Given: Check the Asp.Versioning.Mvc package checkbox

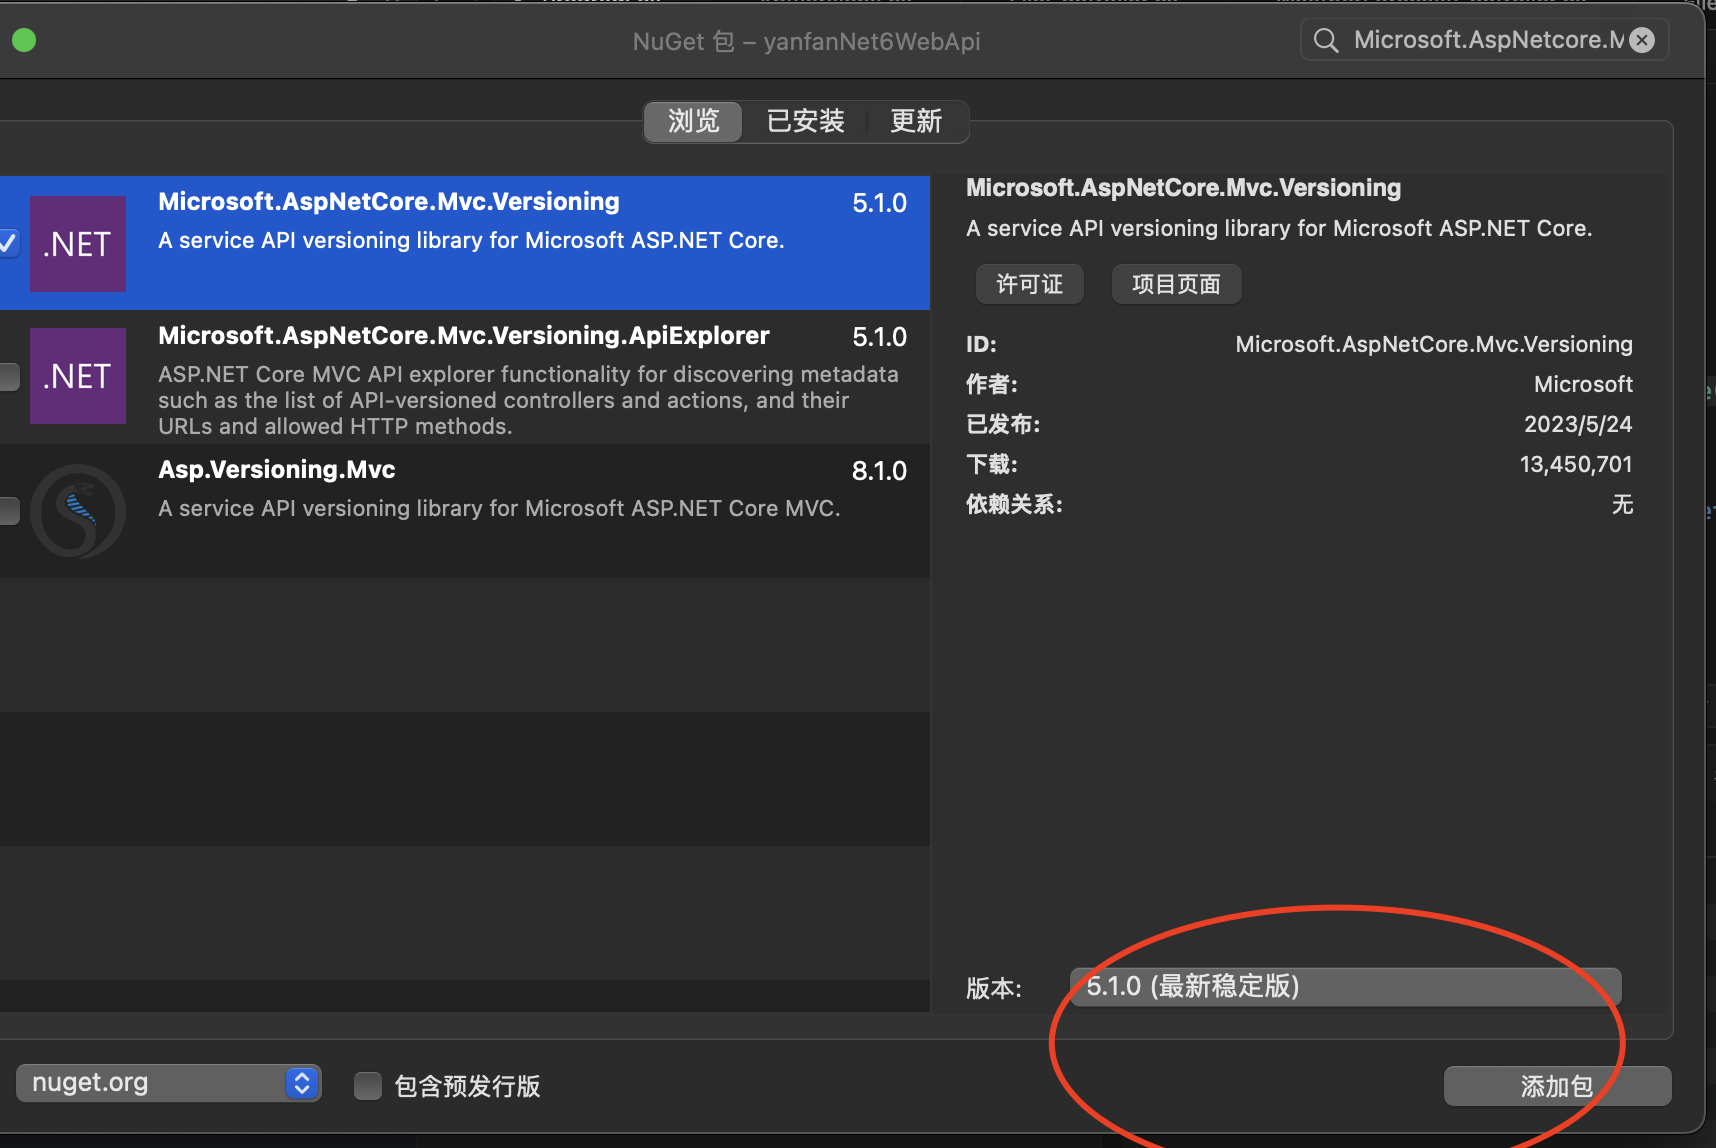Looking at the screenshot, I should (9, 510).
